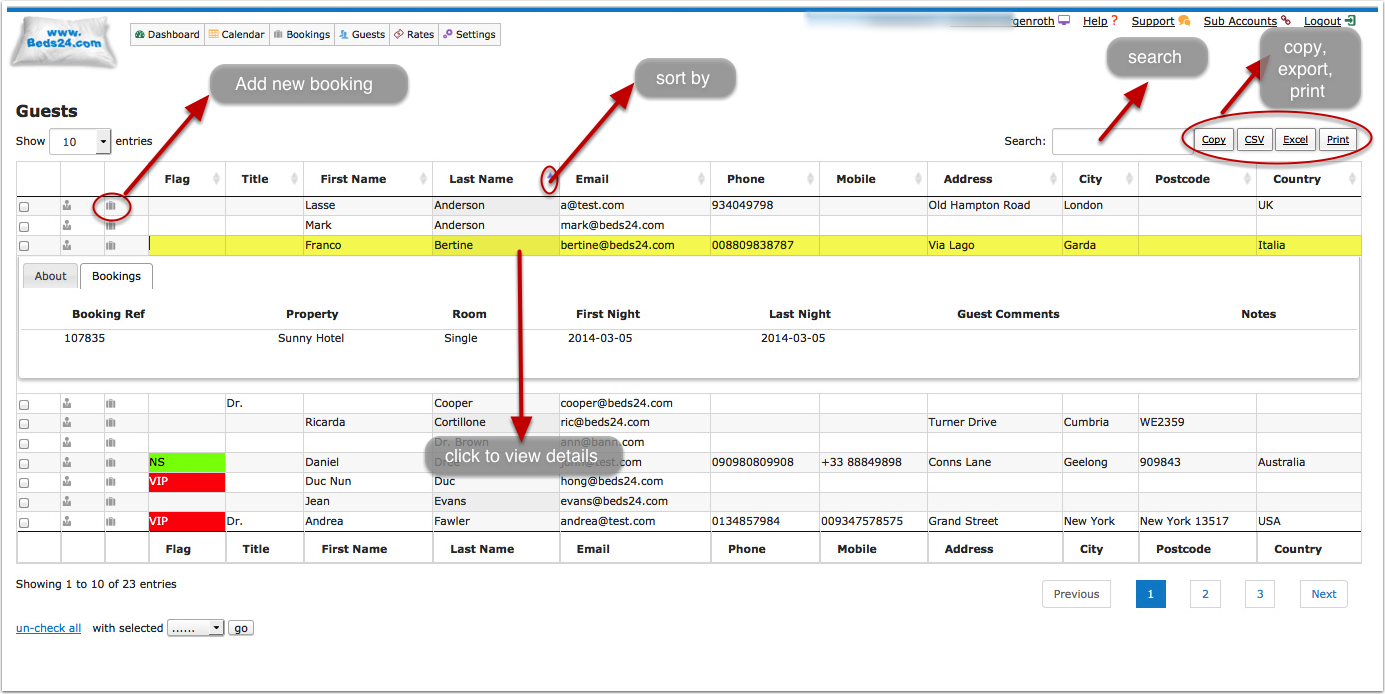Image resolution: width=1385 pixels, height=694 pixels.
Task: Click booking suitcase icon in Franco Bertine row
Action: pyautogui.click(x=111, y=245)
